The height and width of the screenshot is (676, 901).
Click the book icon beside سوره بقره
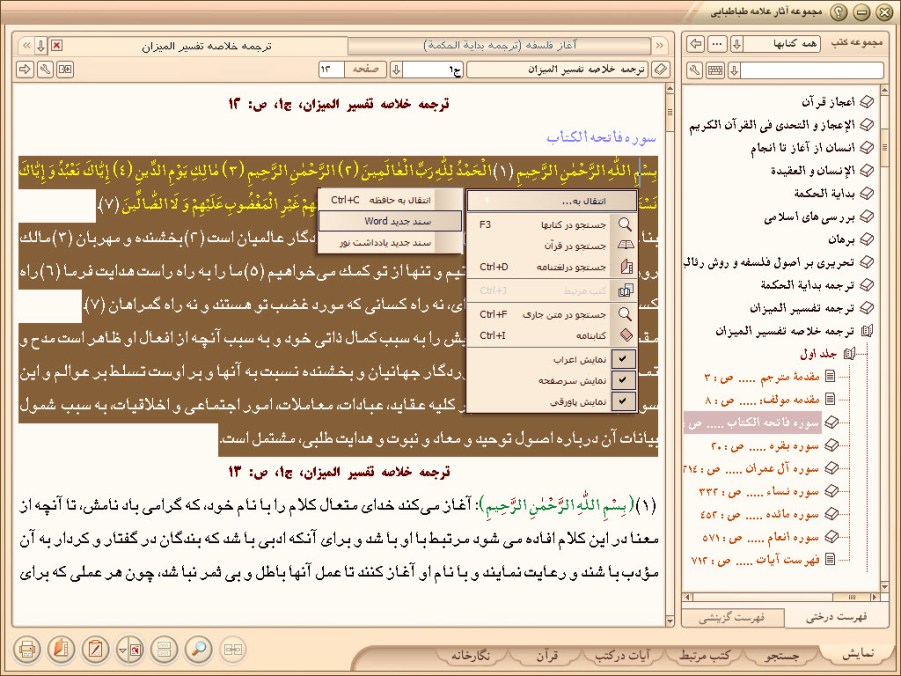831,445
